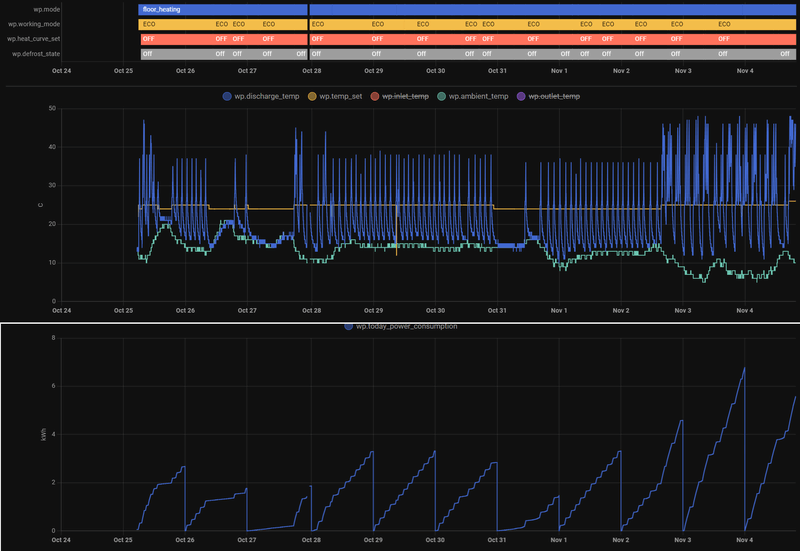Click first ECO segment in wp.working_mode row
This screenshot has height=551, width=800.
pyautogui.click(x=177, y=24)
